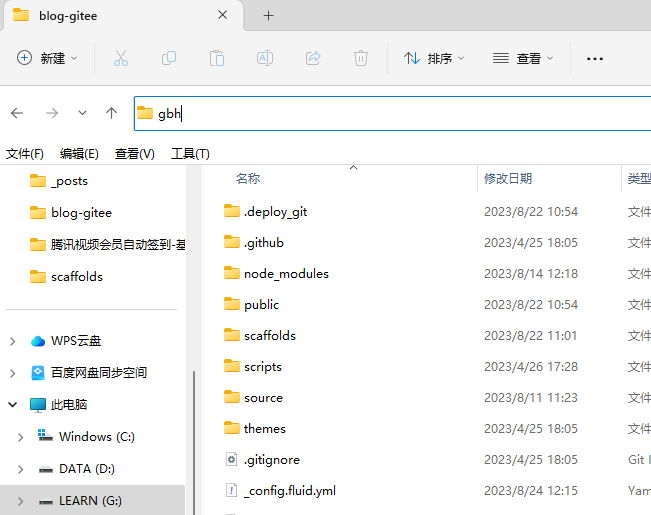651x515 pixels.
Task: Open the 查看(V) menu
Action: [x=135, y=154]
